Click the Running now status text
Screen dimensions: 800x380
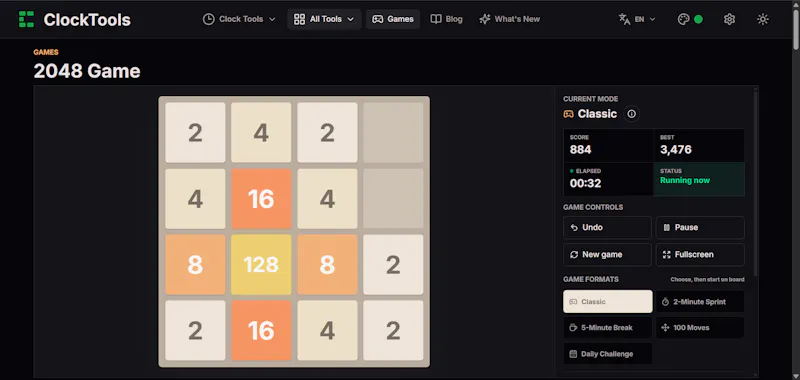pos(685,181)
